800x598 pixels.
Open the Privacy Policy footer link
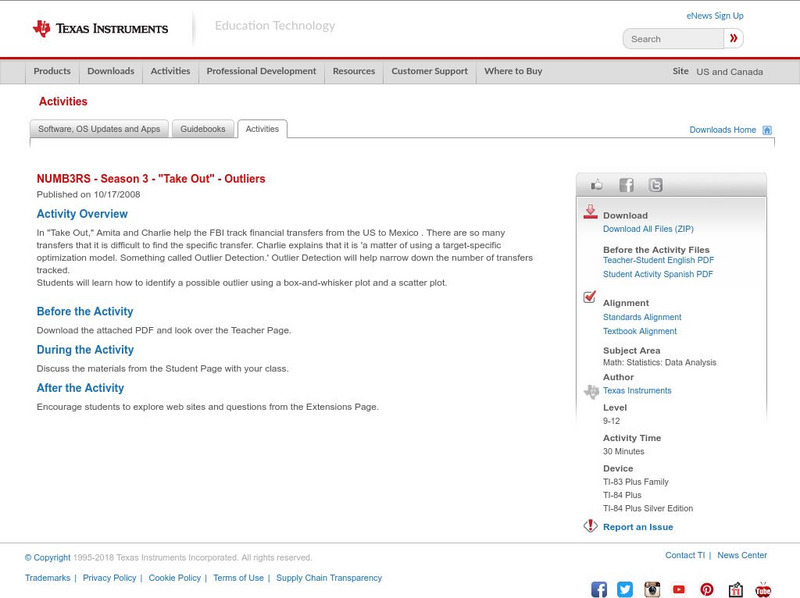[x=109, y=578]
